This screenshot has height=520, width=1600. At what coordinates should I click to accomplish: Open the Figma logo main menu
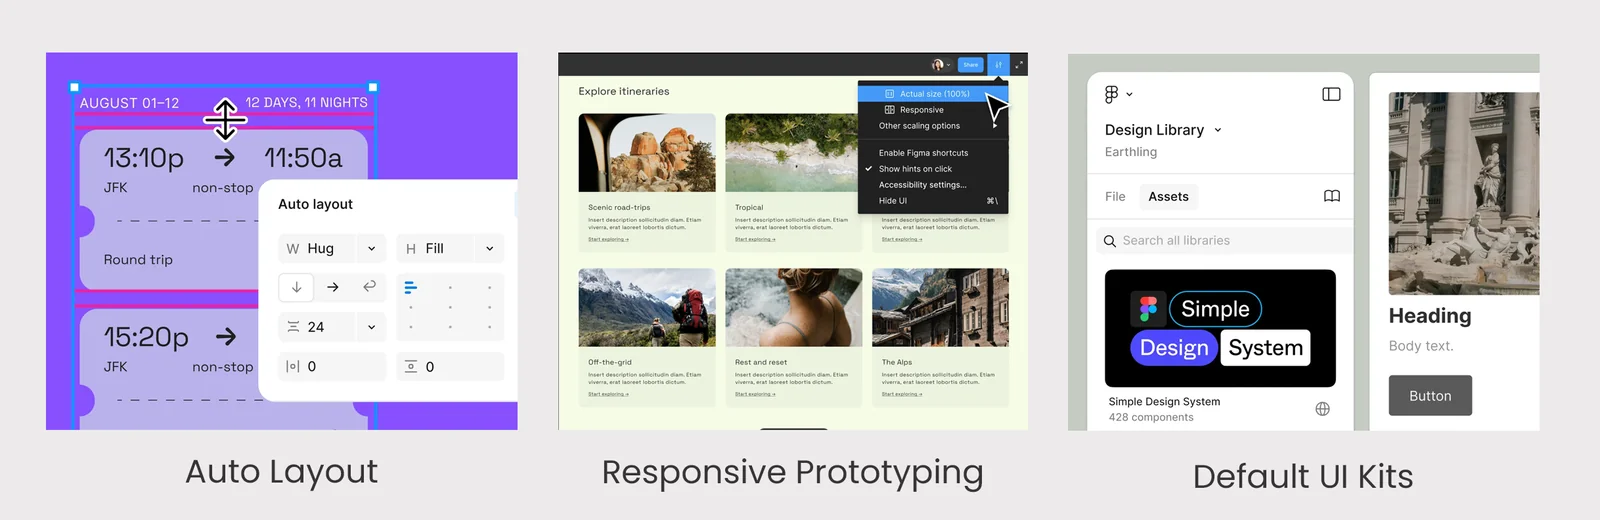point(1118,94)
